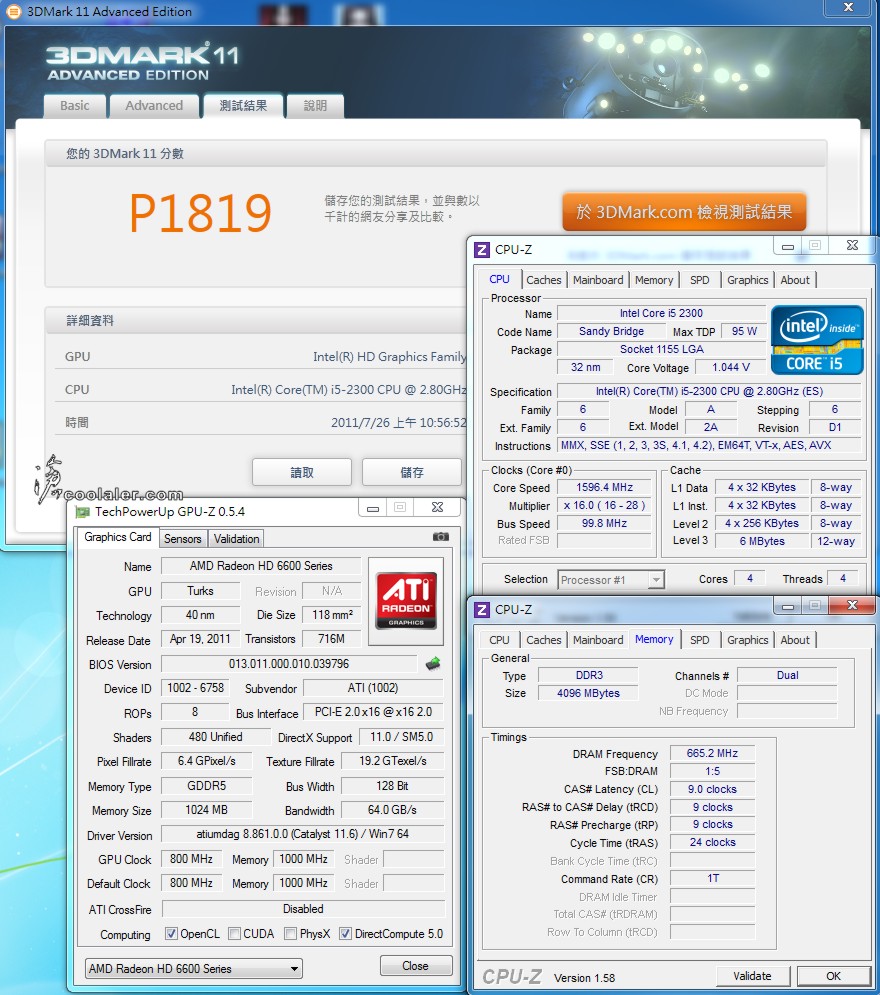Click the 讀取 button in 3DMark 11

(x=302, y=472)
